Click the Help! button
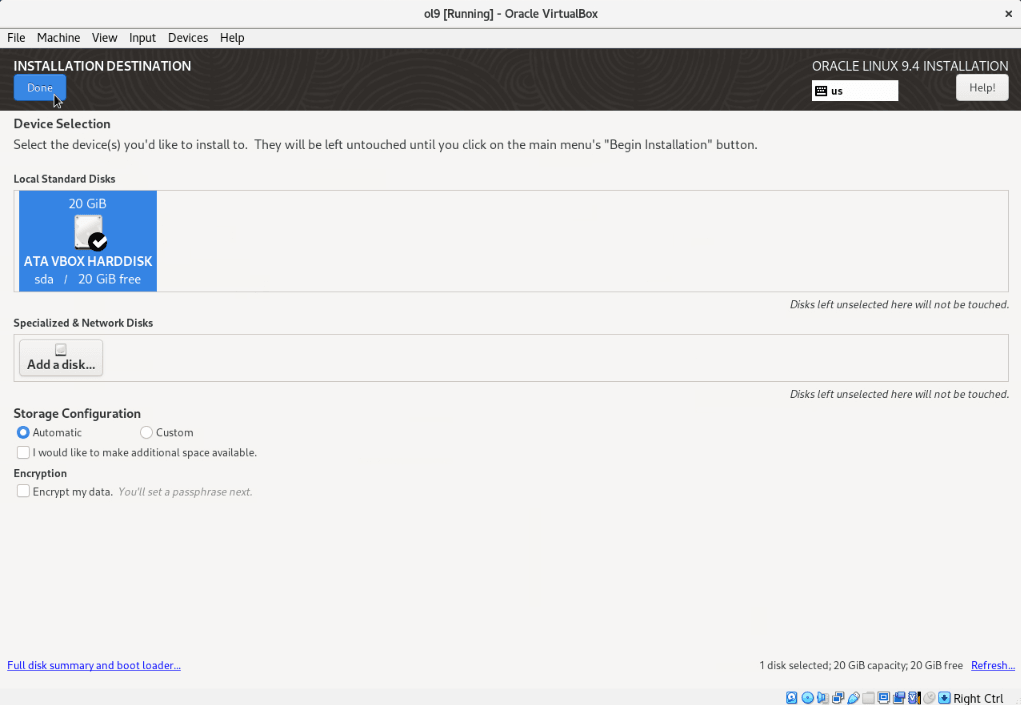This screenshot has height=705, width=1021. 982,88
